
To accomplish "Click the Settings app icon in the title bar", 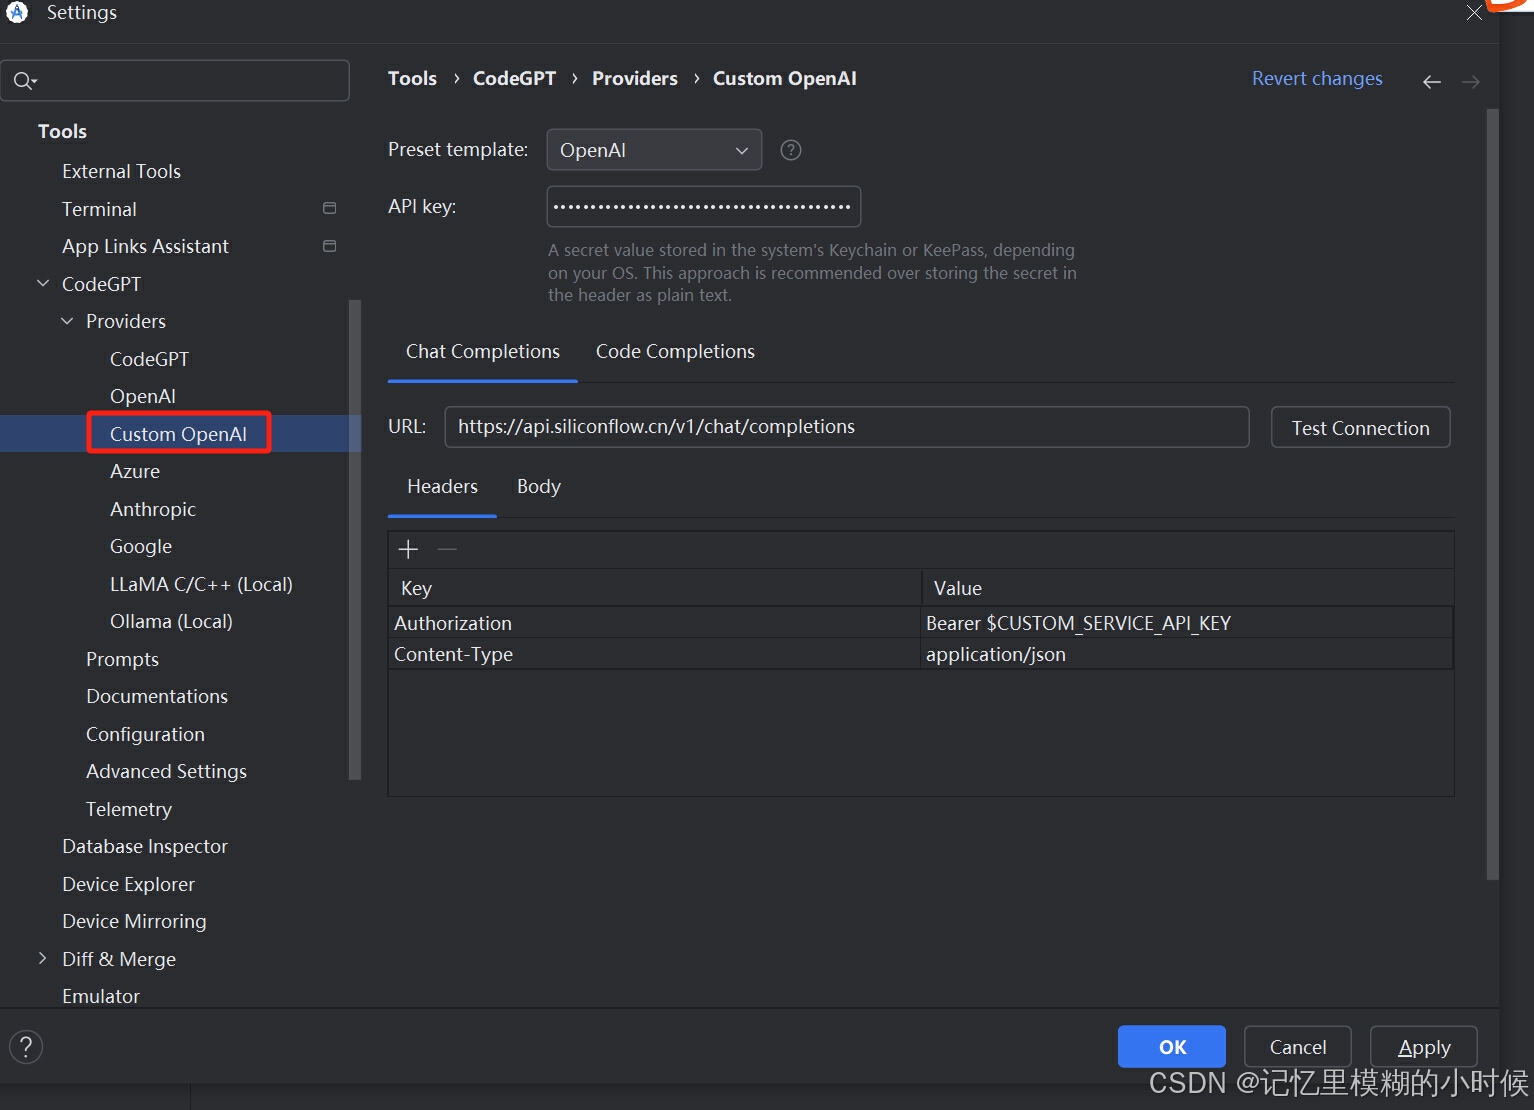I will pyautogui.click(x=17, y=14).
